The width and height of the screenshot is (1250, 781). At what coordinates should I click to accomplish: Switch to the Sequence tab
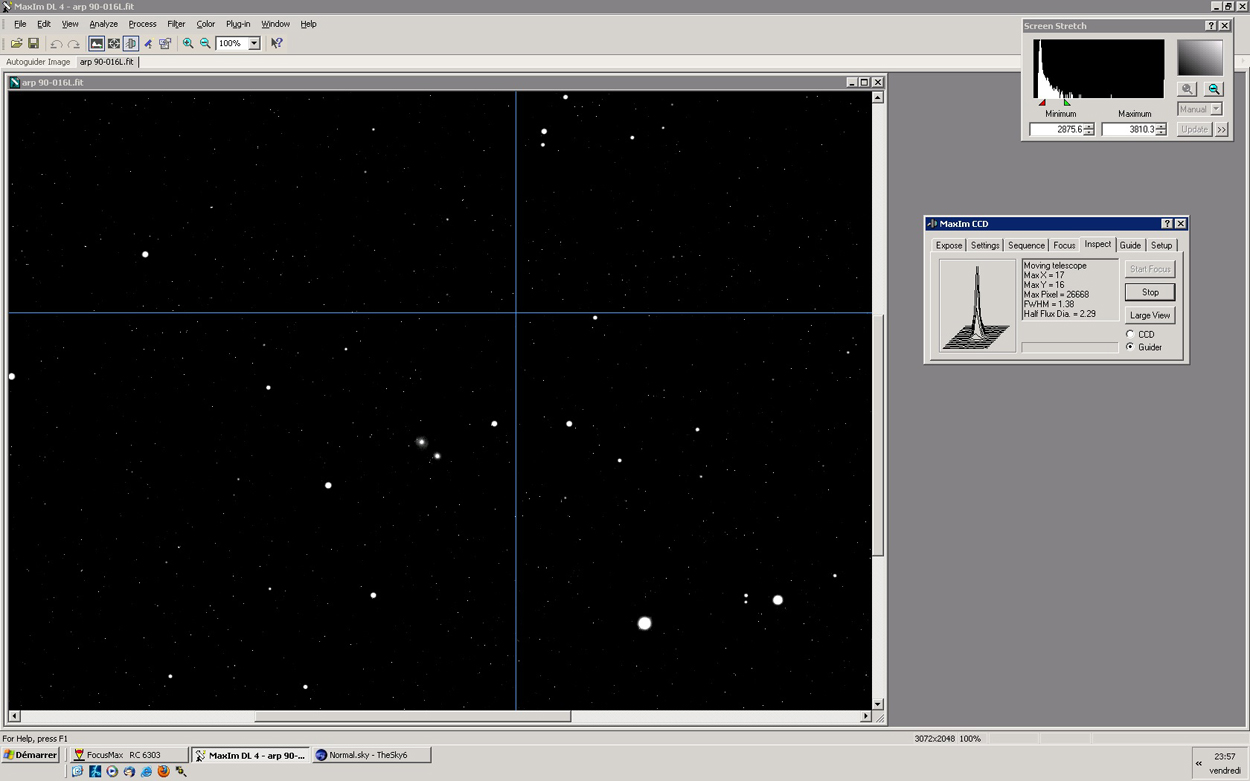(x=1026, y=245)
